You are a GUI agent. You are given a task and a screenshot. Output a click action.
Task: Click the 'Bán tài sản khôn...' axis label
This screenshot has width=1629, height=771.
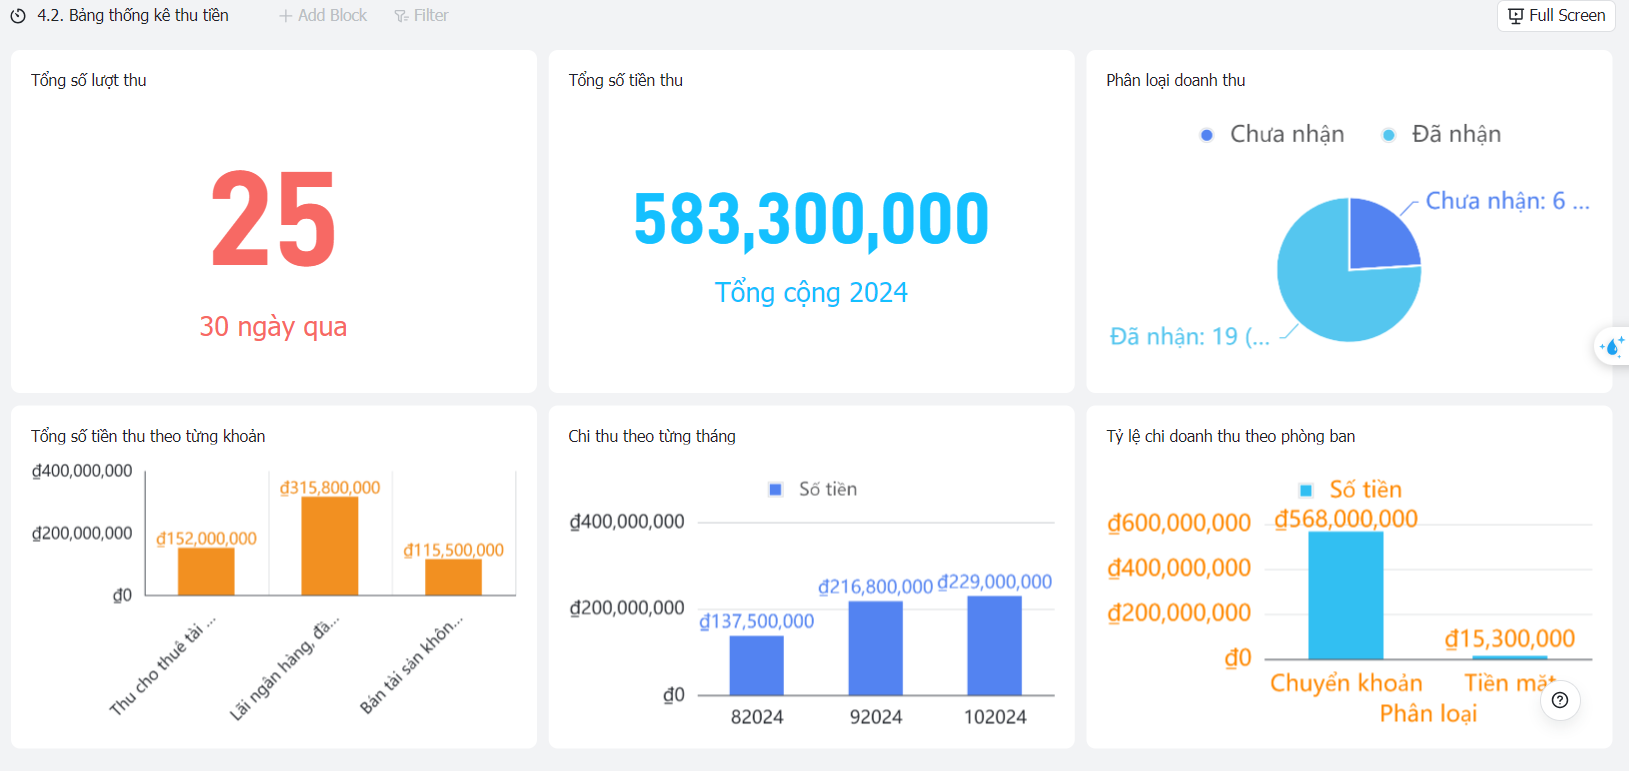(x=411, y=665)
